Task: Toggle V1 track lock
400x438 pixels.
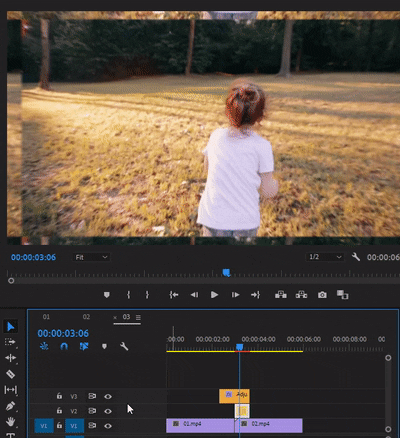Action: click(x=59, y=425)
